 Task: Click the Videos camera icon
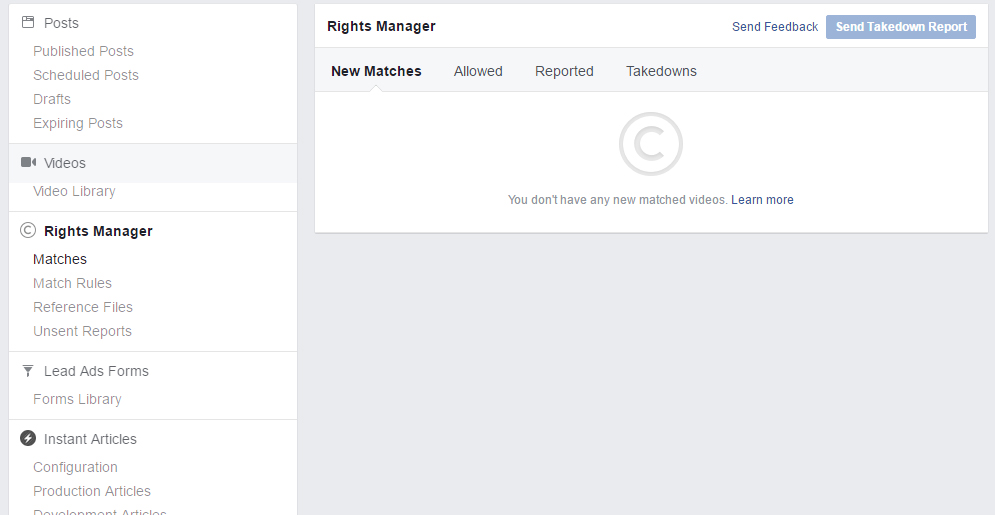28,162
